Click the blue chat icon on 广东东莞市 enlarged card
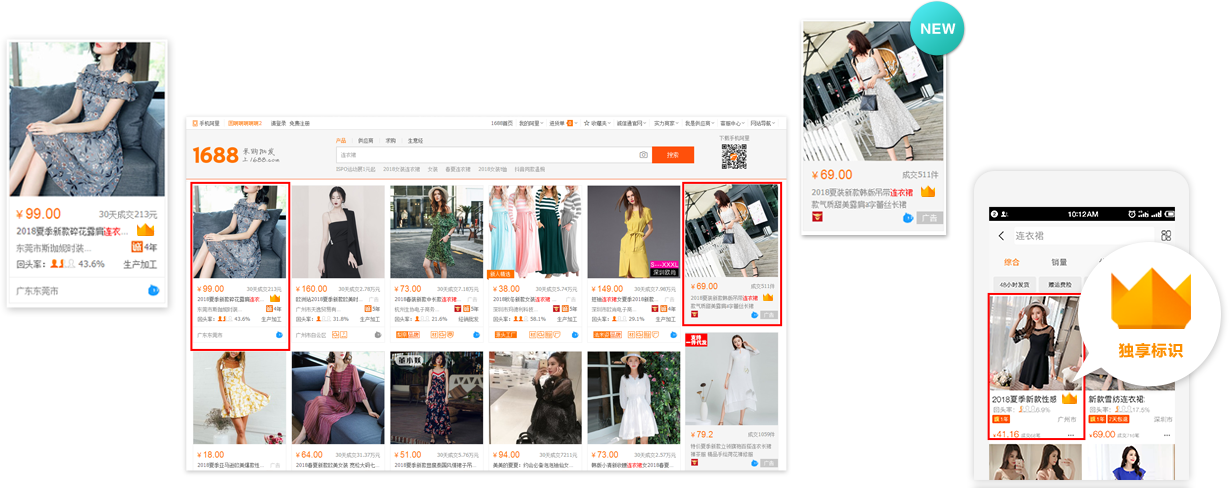The width and height of the screenshot is (1229, 488). tap(153, 291)
